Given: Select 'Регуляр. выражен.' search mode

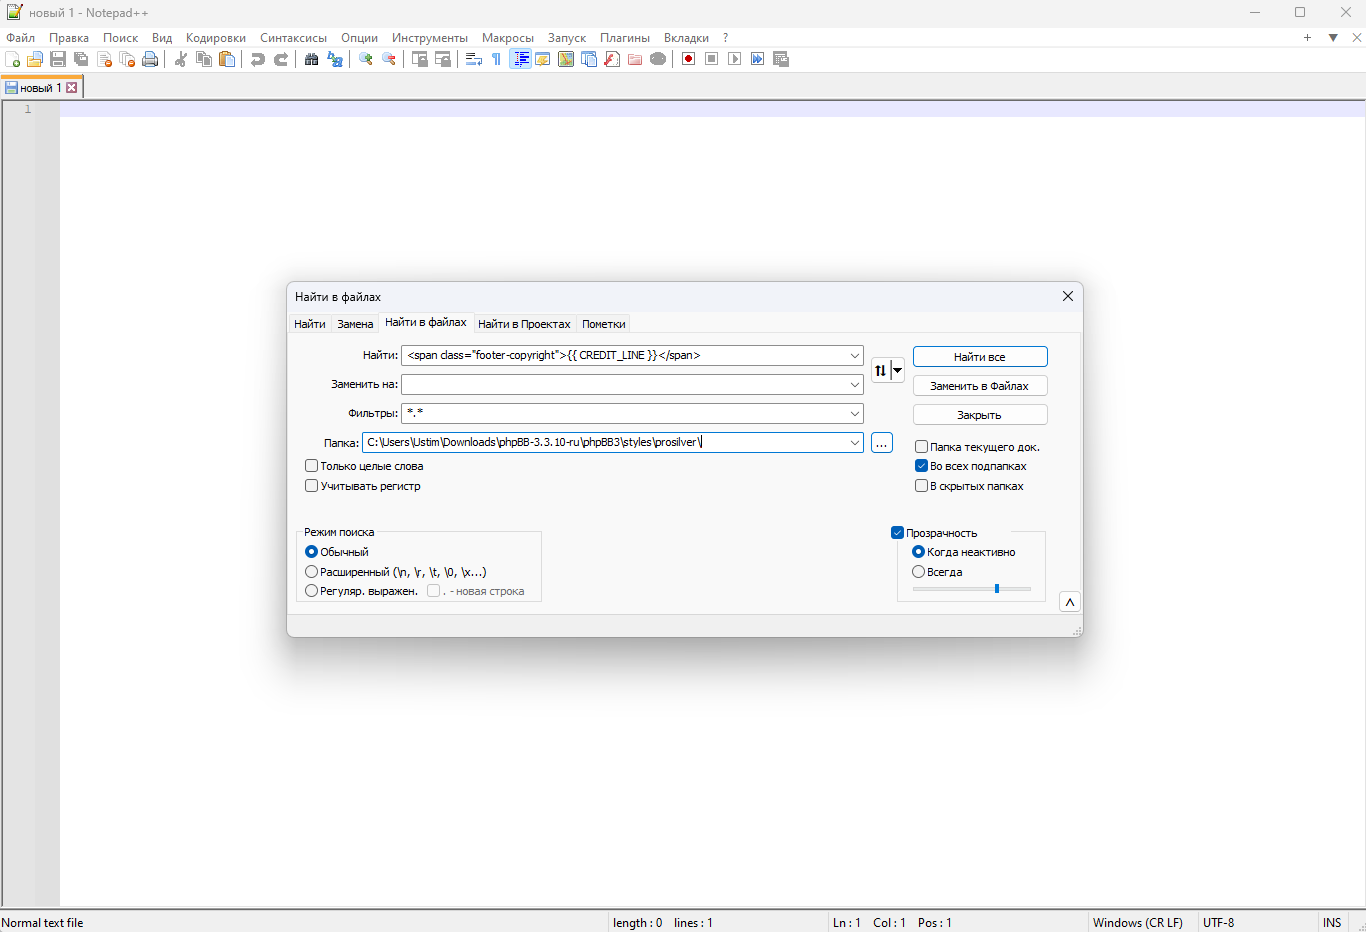Looking at the screenshot, I should click(x=312, y=591).
